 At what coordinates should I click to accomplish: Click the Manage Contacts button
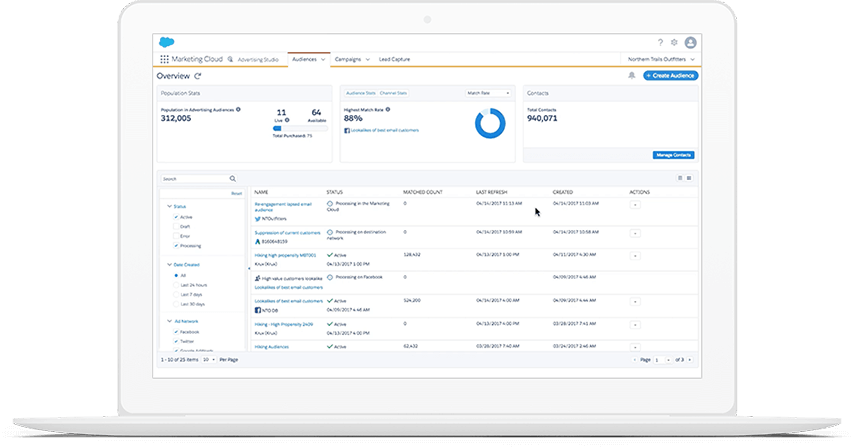tap(673, 155)
